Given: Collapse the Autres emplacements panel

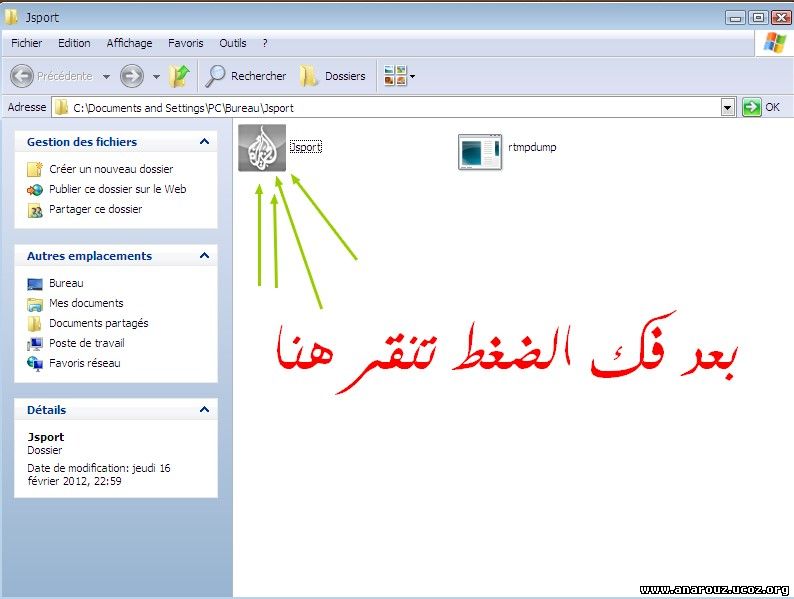Looking at the screenshot, I should pos(205,255).
